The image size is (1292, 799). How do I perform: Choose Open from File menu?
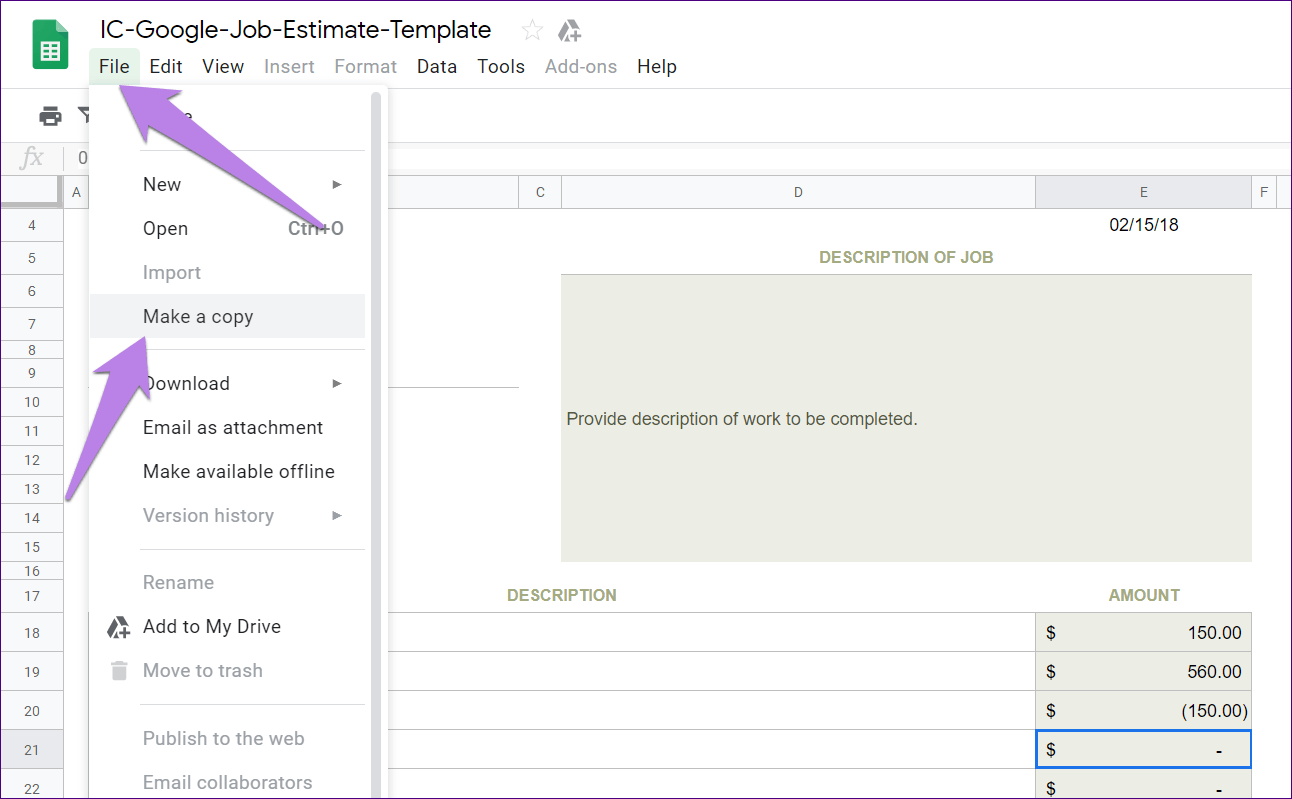coord(228,228)
